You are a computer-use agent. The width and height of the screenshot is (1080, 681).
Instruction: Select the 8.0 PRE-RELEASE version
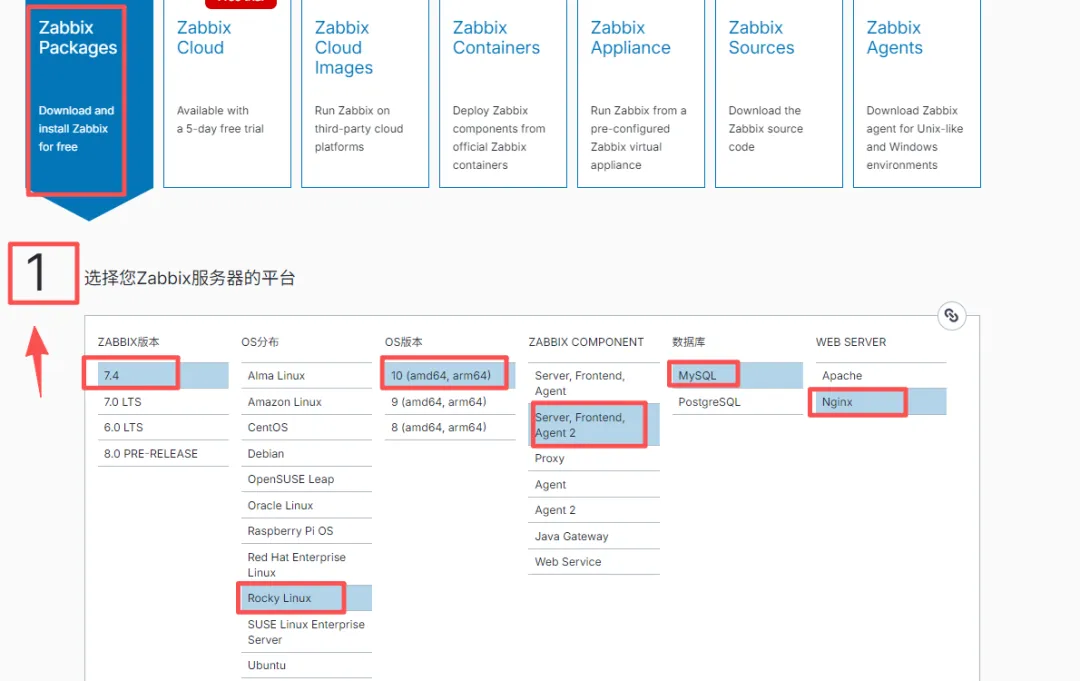[163, 454]
